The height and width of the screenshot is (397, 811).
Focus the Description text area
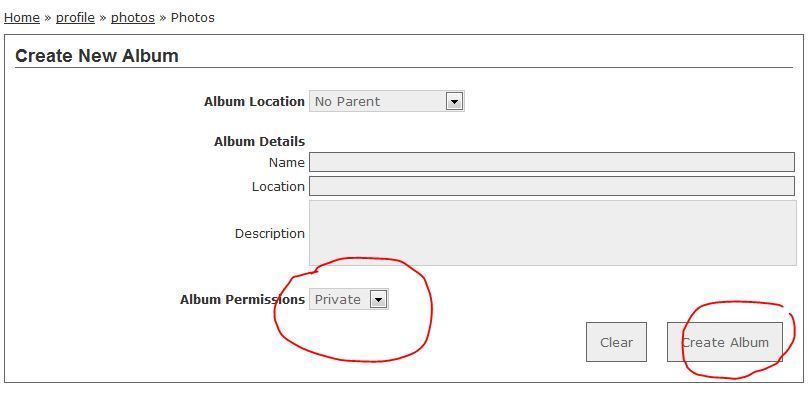pyautogui.click(x=552, y=233)
